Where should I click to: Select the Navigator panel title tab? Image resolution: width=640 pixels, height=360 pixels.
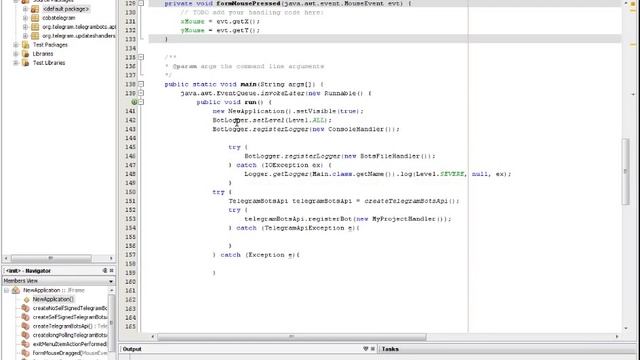tap(28, 271)
